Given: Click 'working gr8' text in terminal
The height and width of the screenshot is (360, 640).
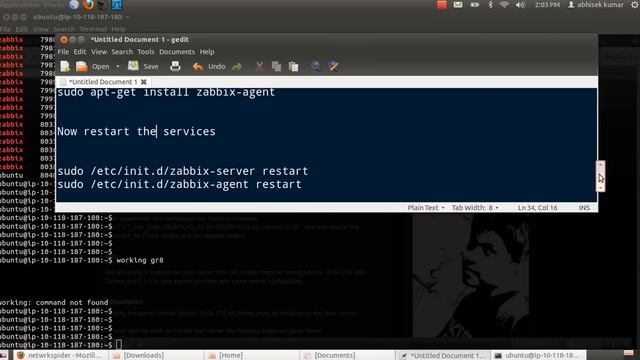Looking at the screenshot, I should (140, 260).
